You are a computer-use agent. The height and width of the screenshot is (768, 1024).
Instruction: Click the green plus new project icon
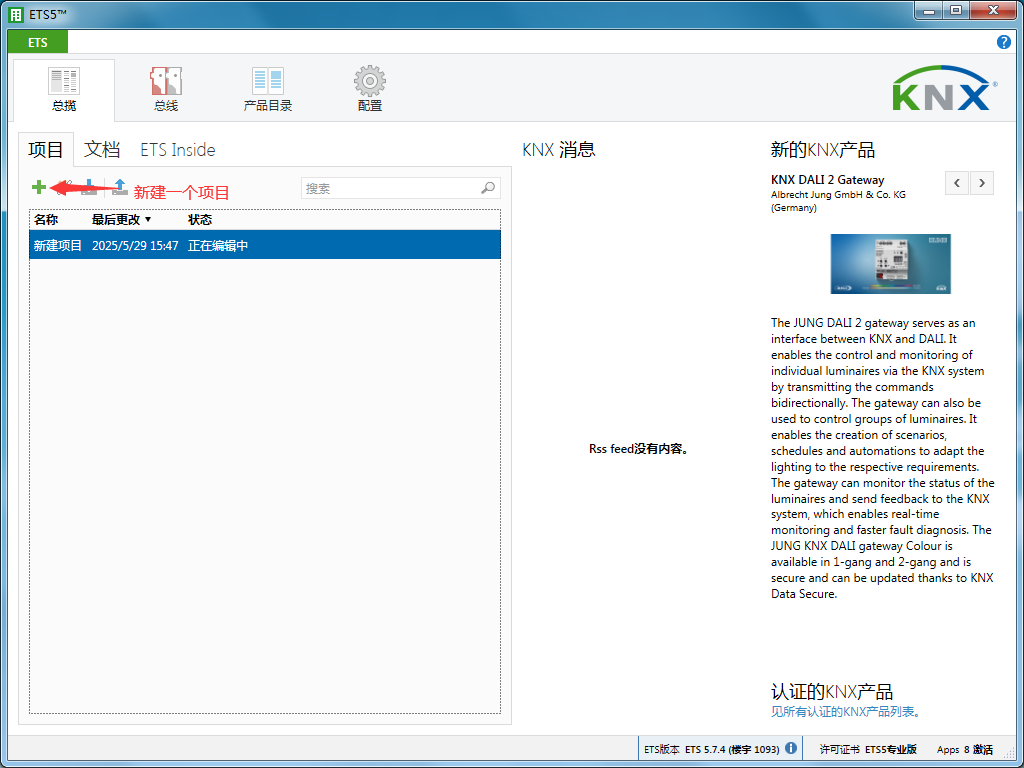coord(39,187)
